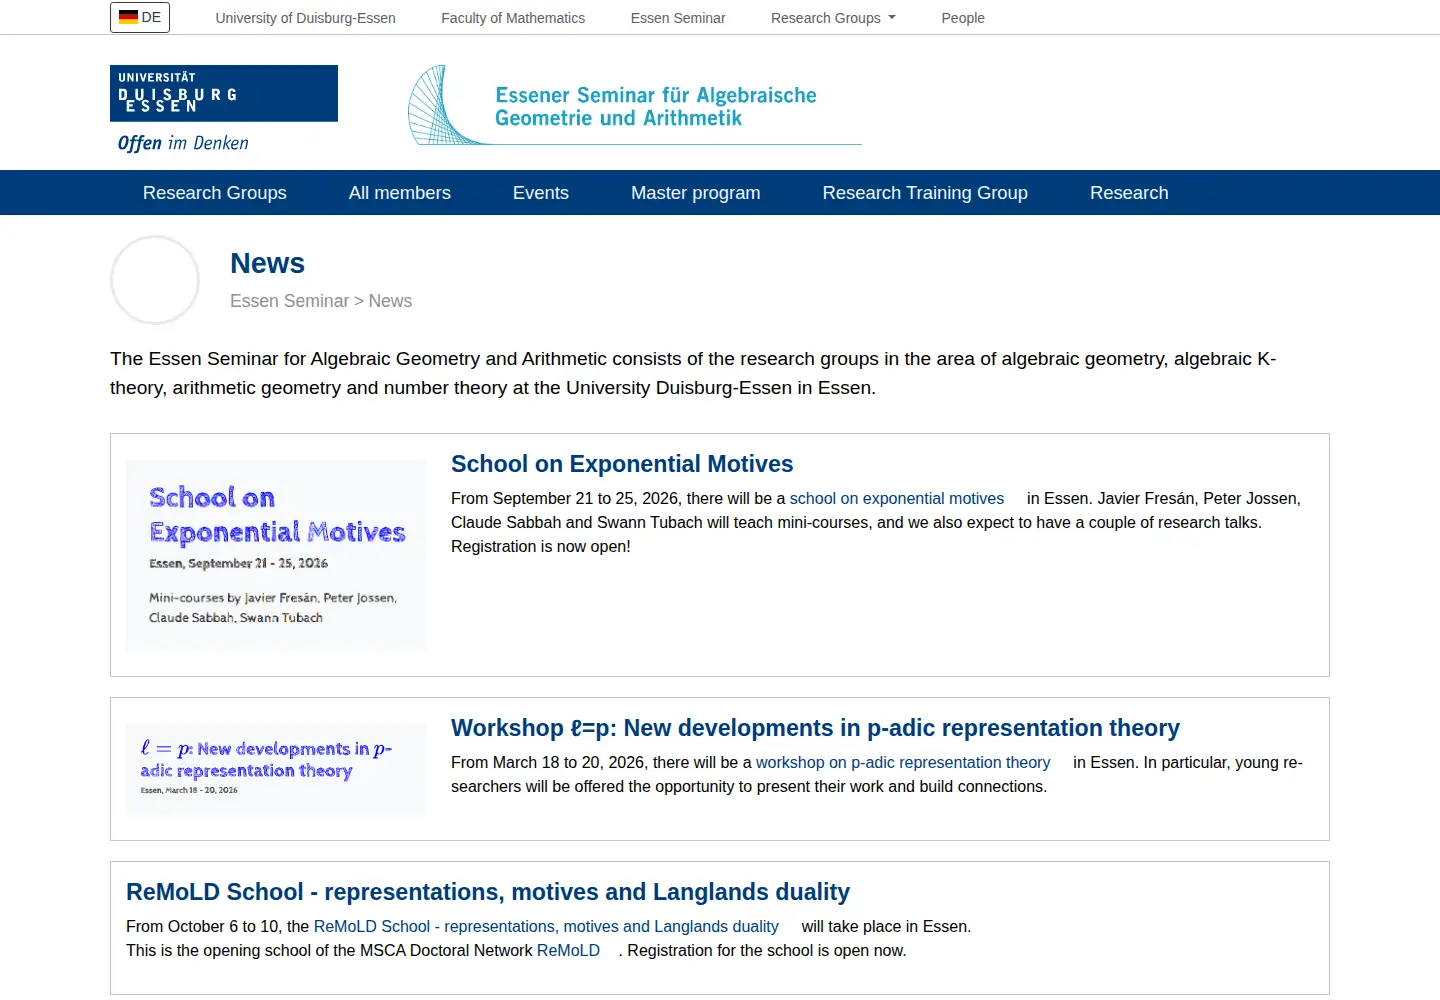Image resolution: width=1440 pixels, height=1000 pixels.
Task: Follow the inline ReMoLD School representations link
Action: click(x=546, y=926)
